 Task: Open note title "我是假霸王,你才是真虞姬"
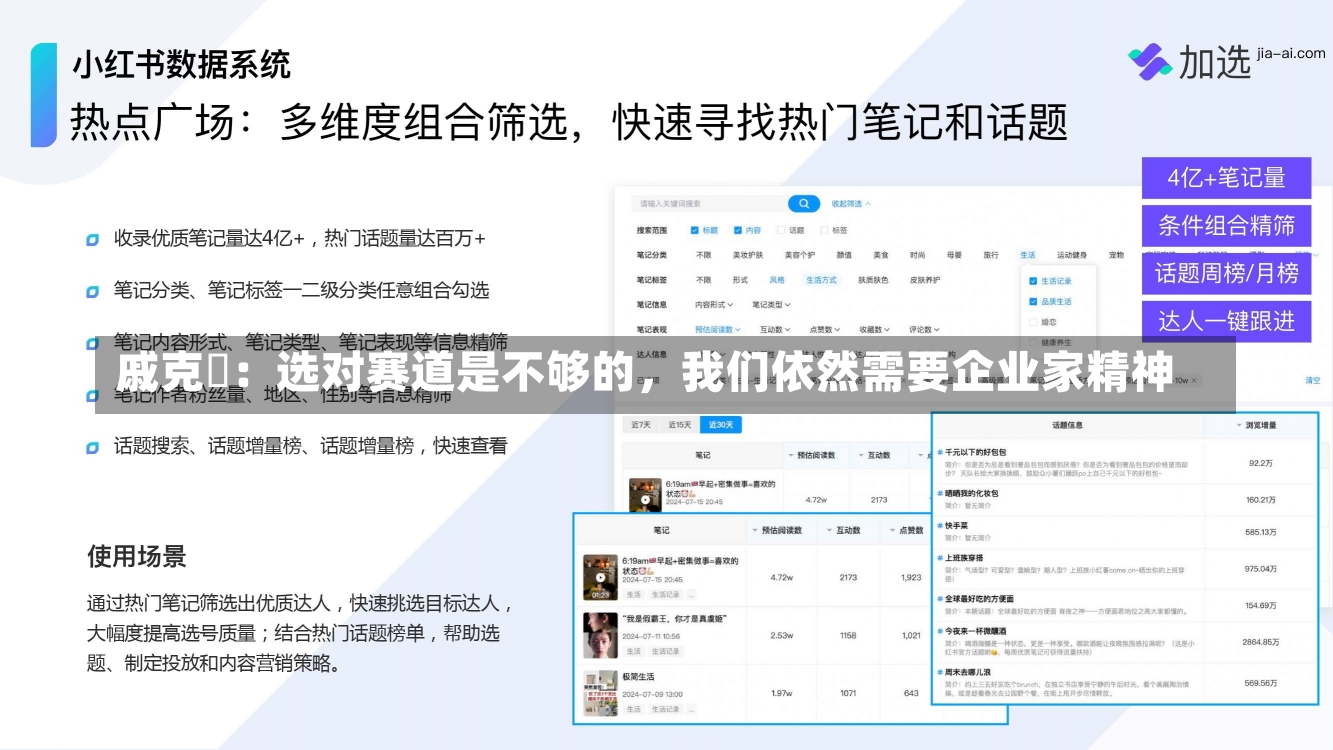click(674, 619)
